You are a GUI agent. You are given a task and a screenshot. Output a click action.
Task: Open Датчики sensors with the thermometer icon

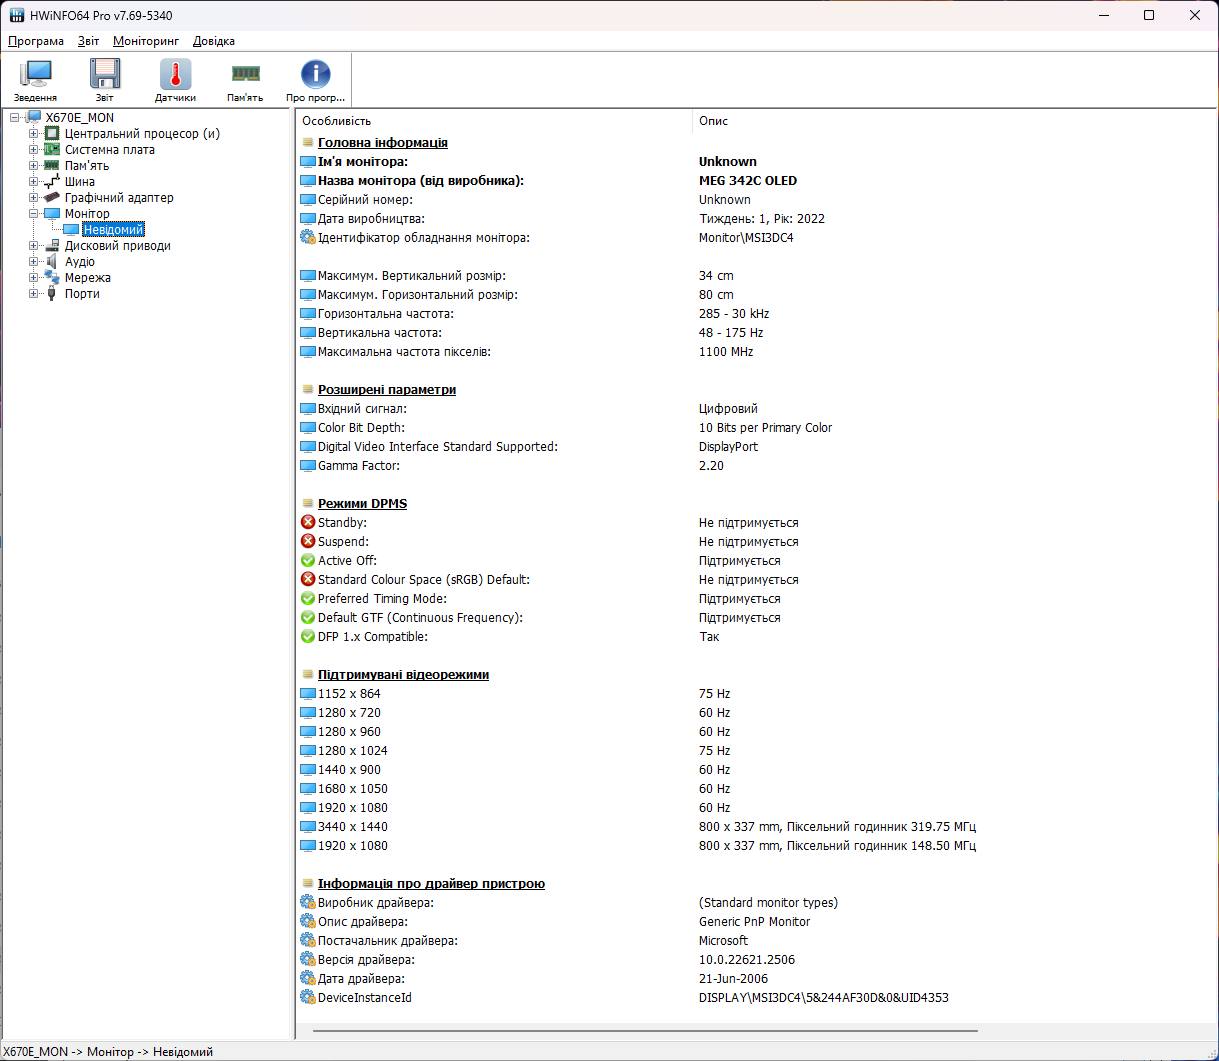tap(174, 75)
